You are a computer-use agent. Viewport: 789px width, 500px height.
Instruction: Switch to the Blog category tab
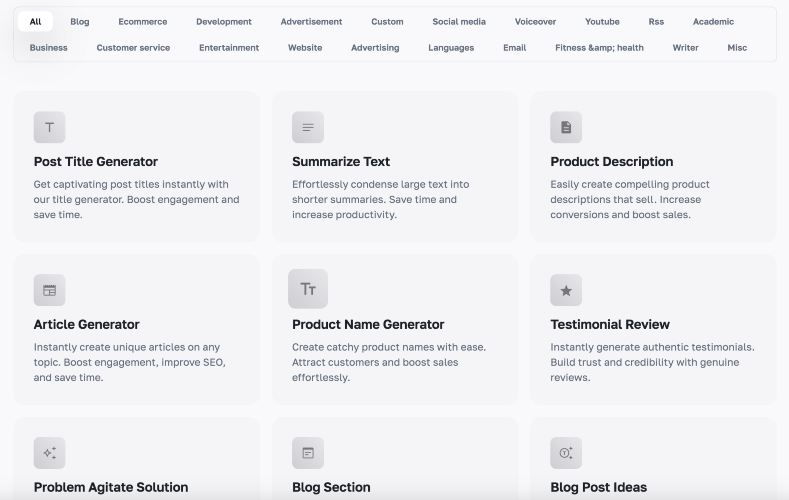click(80, 22)
